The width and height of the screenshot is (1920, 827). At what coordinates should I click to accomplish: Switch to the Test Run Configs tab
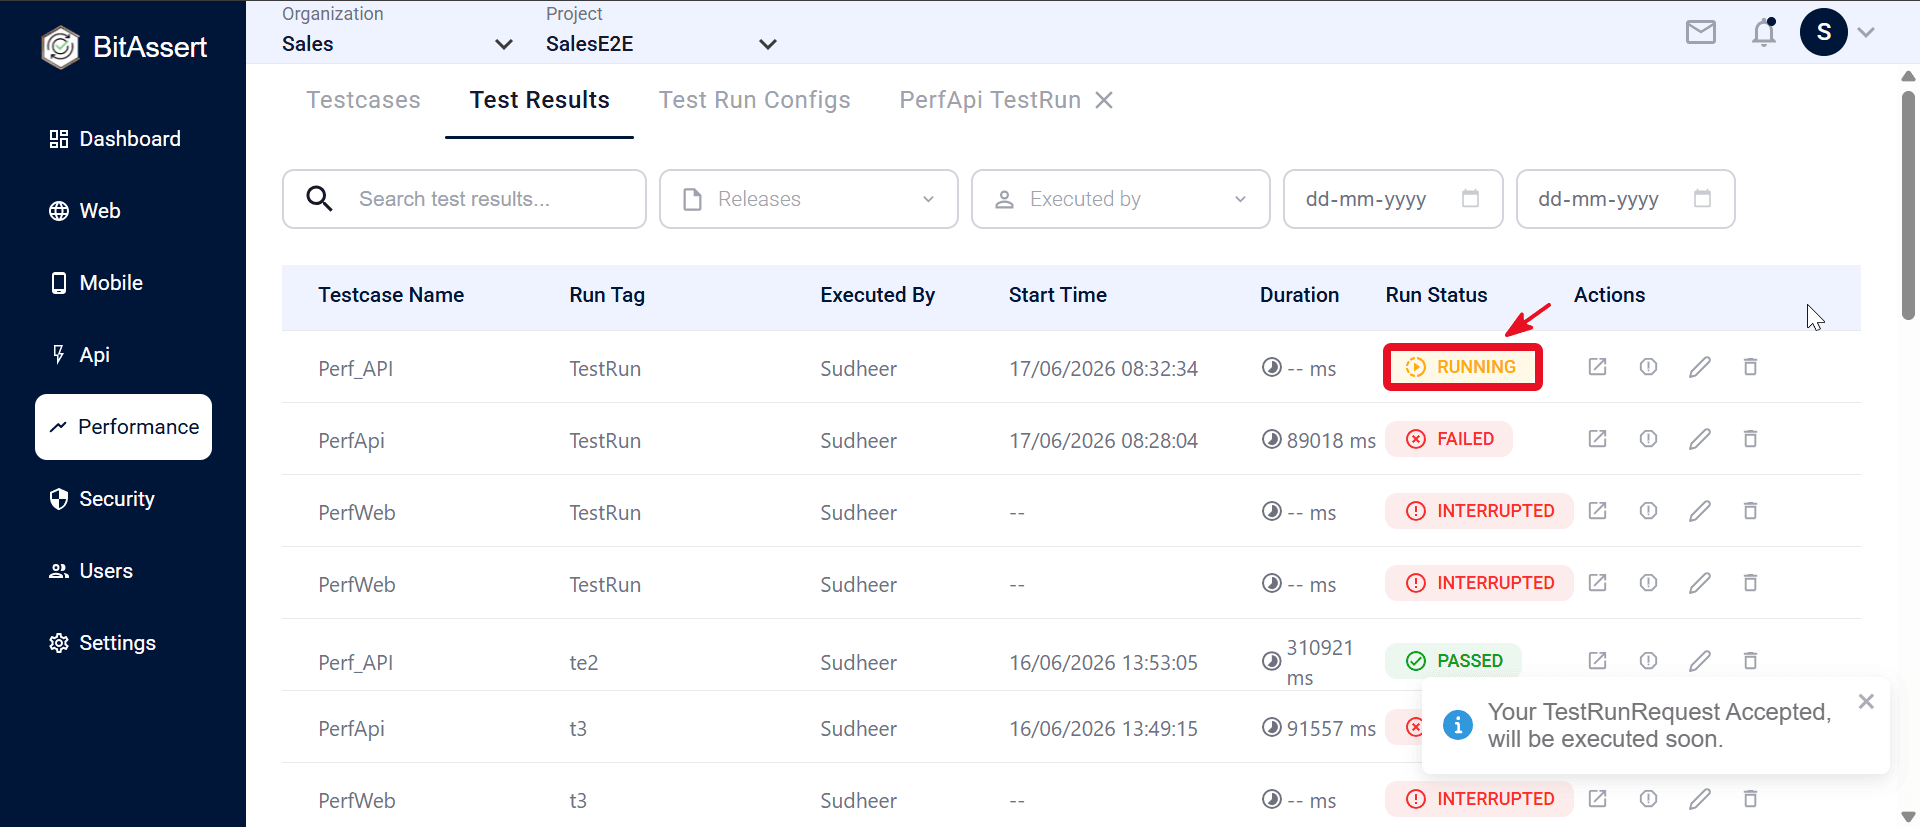tap(755, 100)
